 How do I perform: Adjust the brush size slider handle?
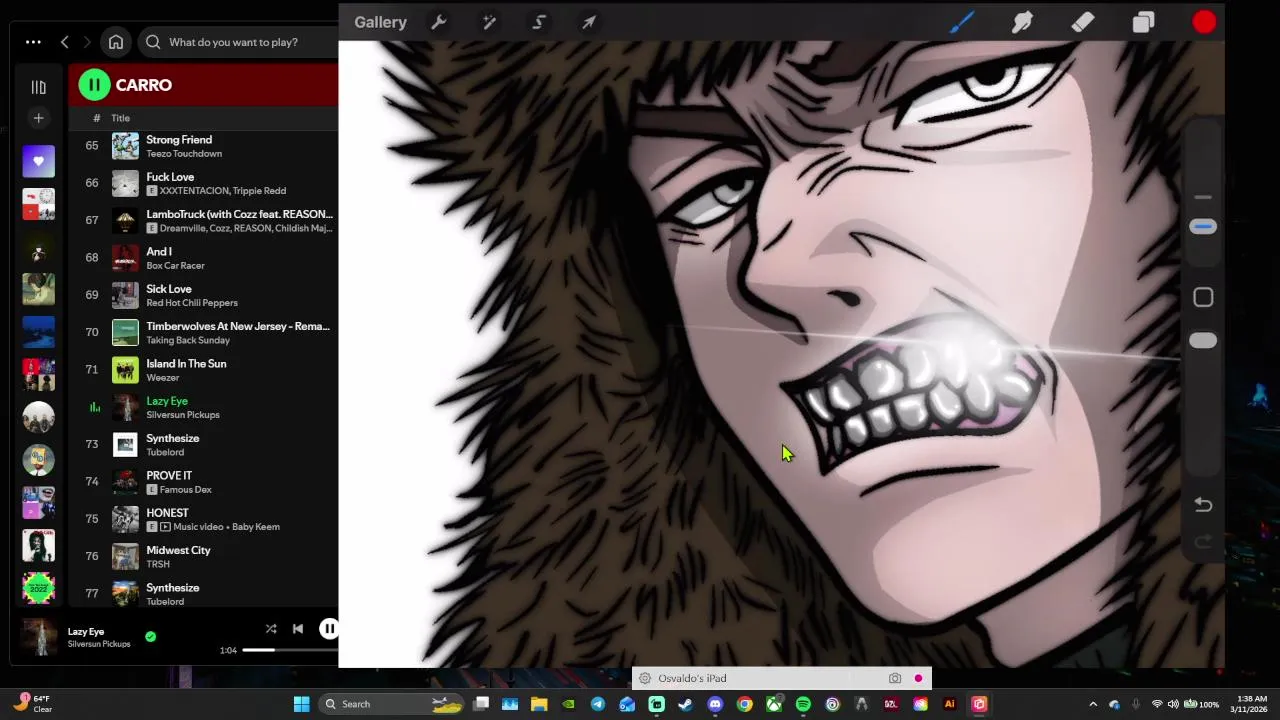(x=1203, y=227)
